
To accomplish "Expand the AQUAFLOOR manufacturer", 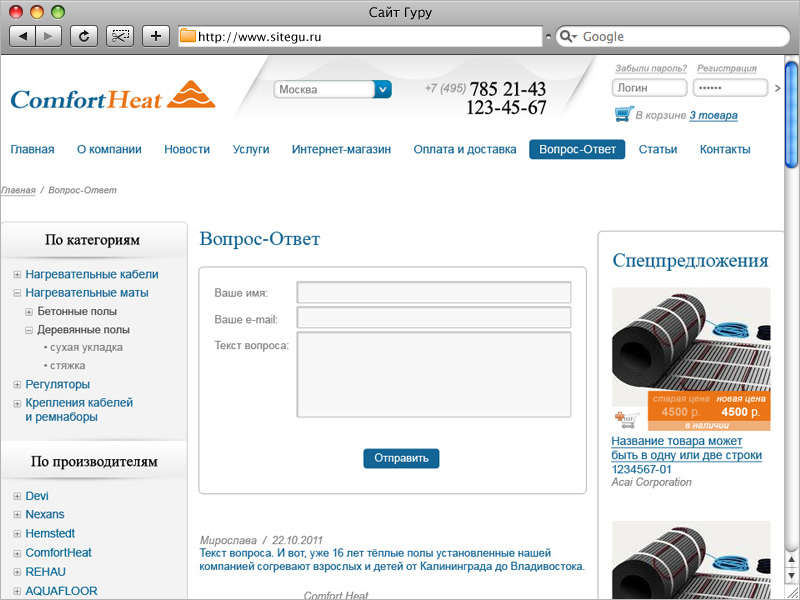I will pyautogui.click(x=17, y=591).
